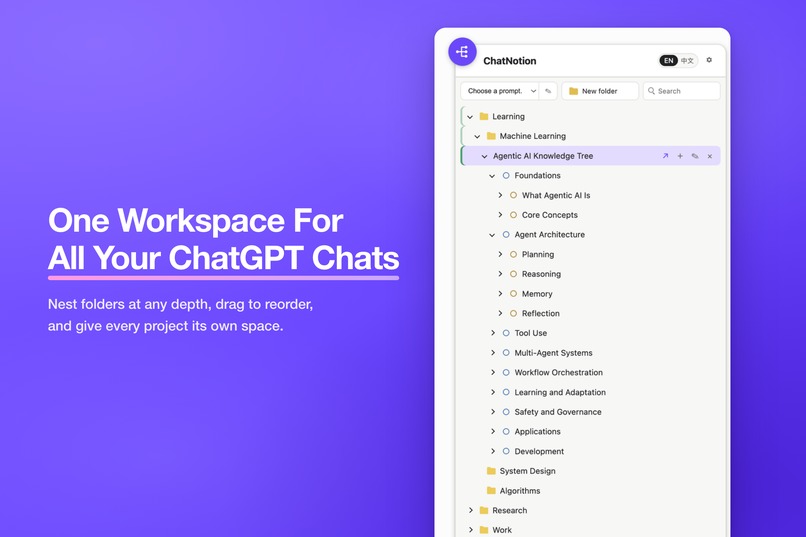Screen dimensions: 806x537
Task: Expand the Memory node
Action: pos(500,293)
